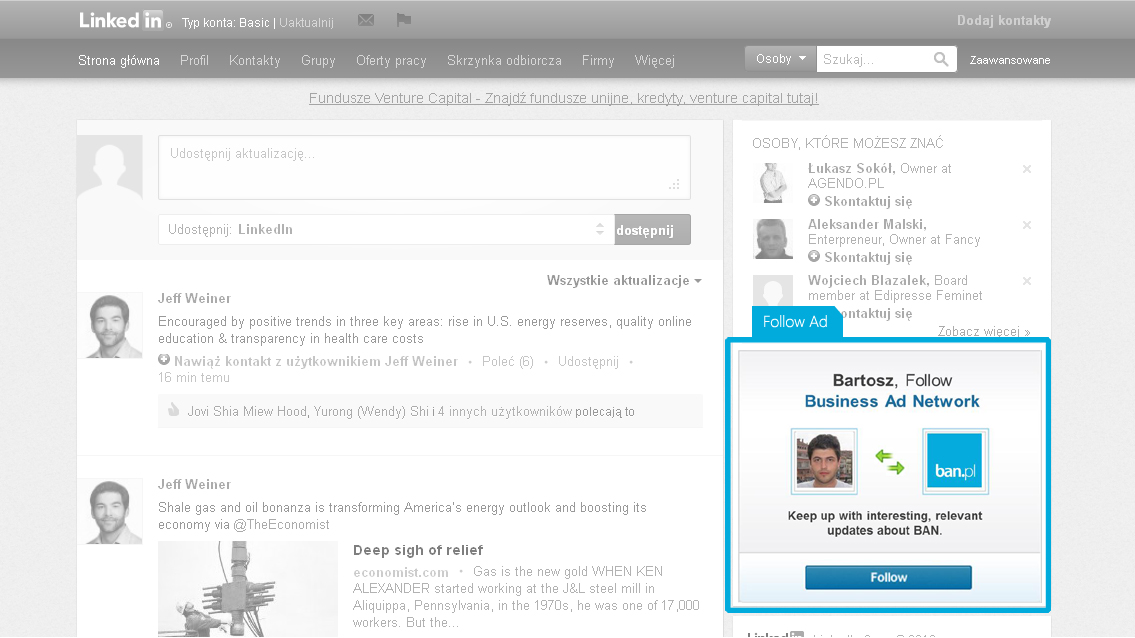
Task: Click the plus icon by Łukasz Sokół's Skontaktuj się
Action: tap(814, 201)
